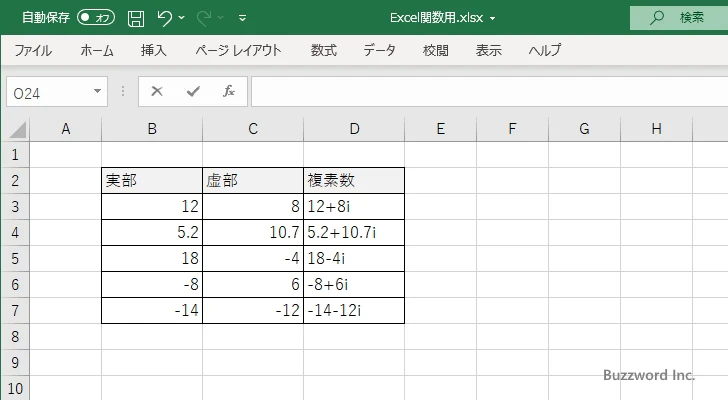Select row 5 header

(x=15, y=258)
